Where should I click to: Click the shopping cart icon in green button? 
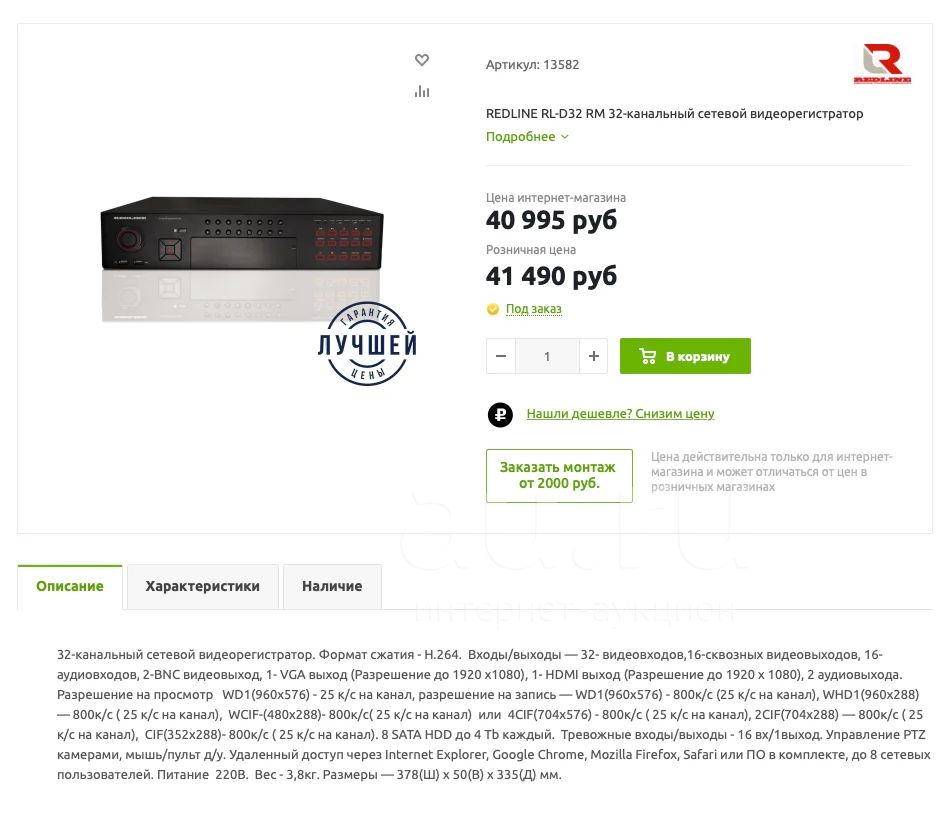click(648, 356)
